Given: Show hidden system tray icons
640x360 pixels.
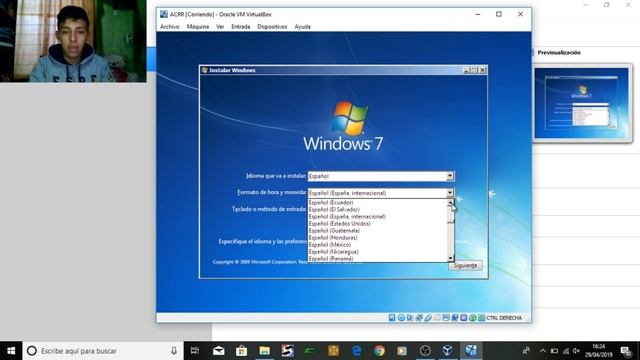Looking at the screenshot, I should 543,351.
